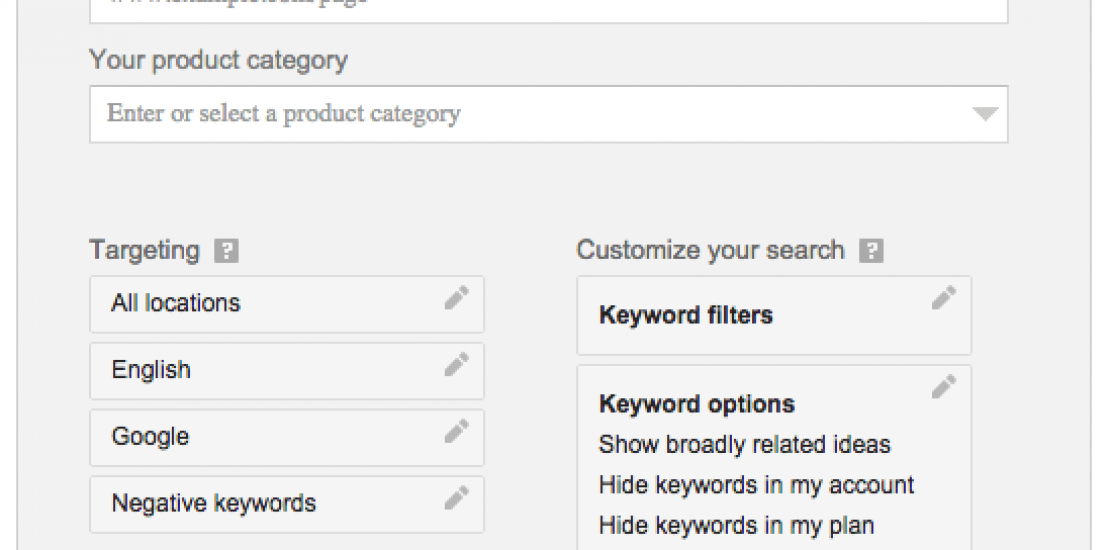Open the Google network targeting box
The image size is (1110, 550).
click(270, 437)
